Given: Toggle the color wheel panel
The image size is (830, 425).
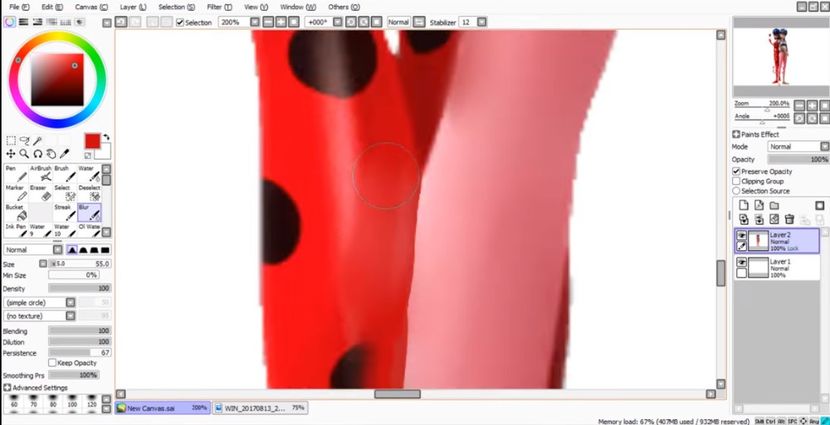Looking at the screenshot, I should pos(10,22).
